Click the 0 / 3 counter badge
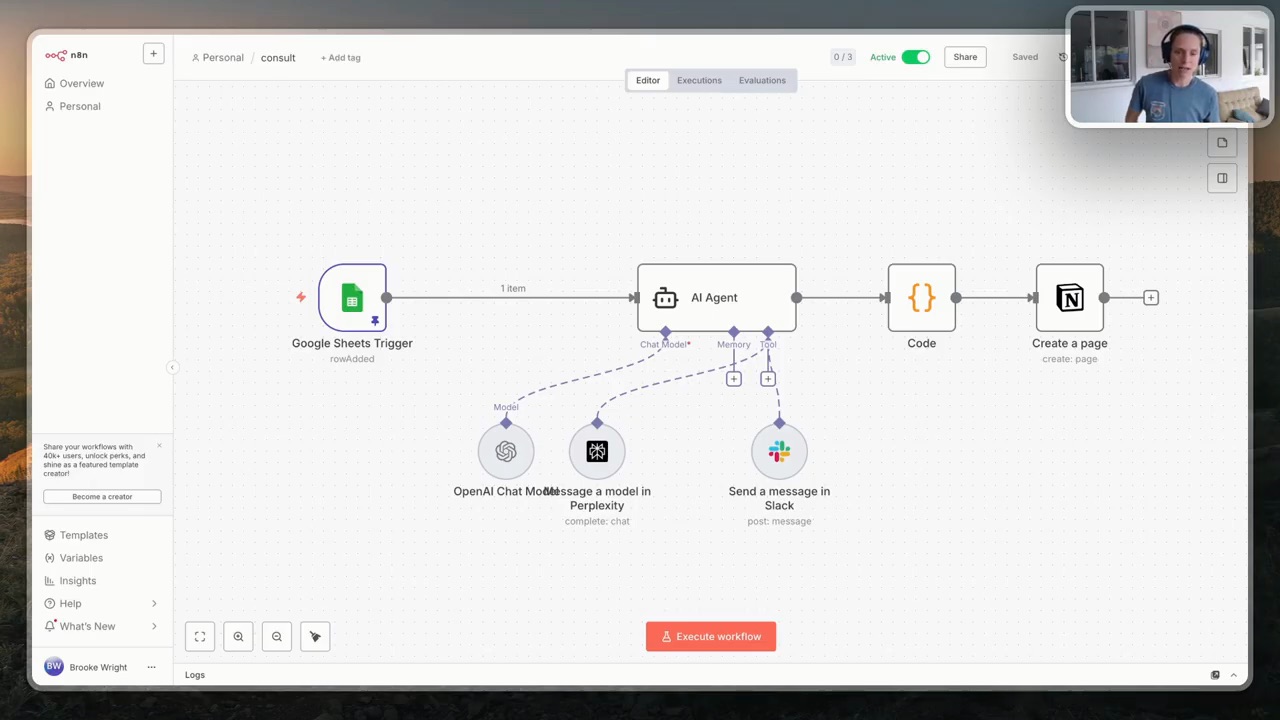The width and height of the screenshot is (1280, 720). click(843, 57)
